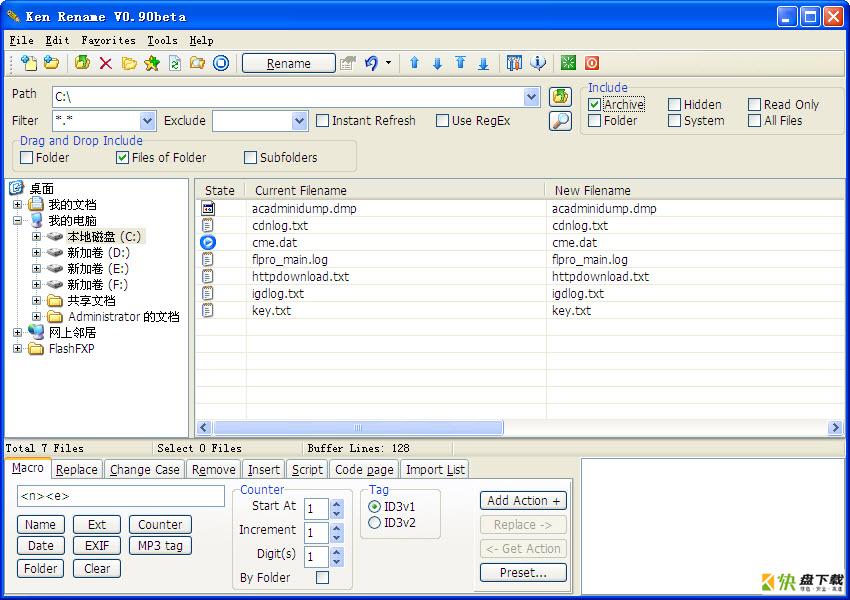
Task: Switch to the Import List tab
Action: [x=435, y=470]
